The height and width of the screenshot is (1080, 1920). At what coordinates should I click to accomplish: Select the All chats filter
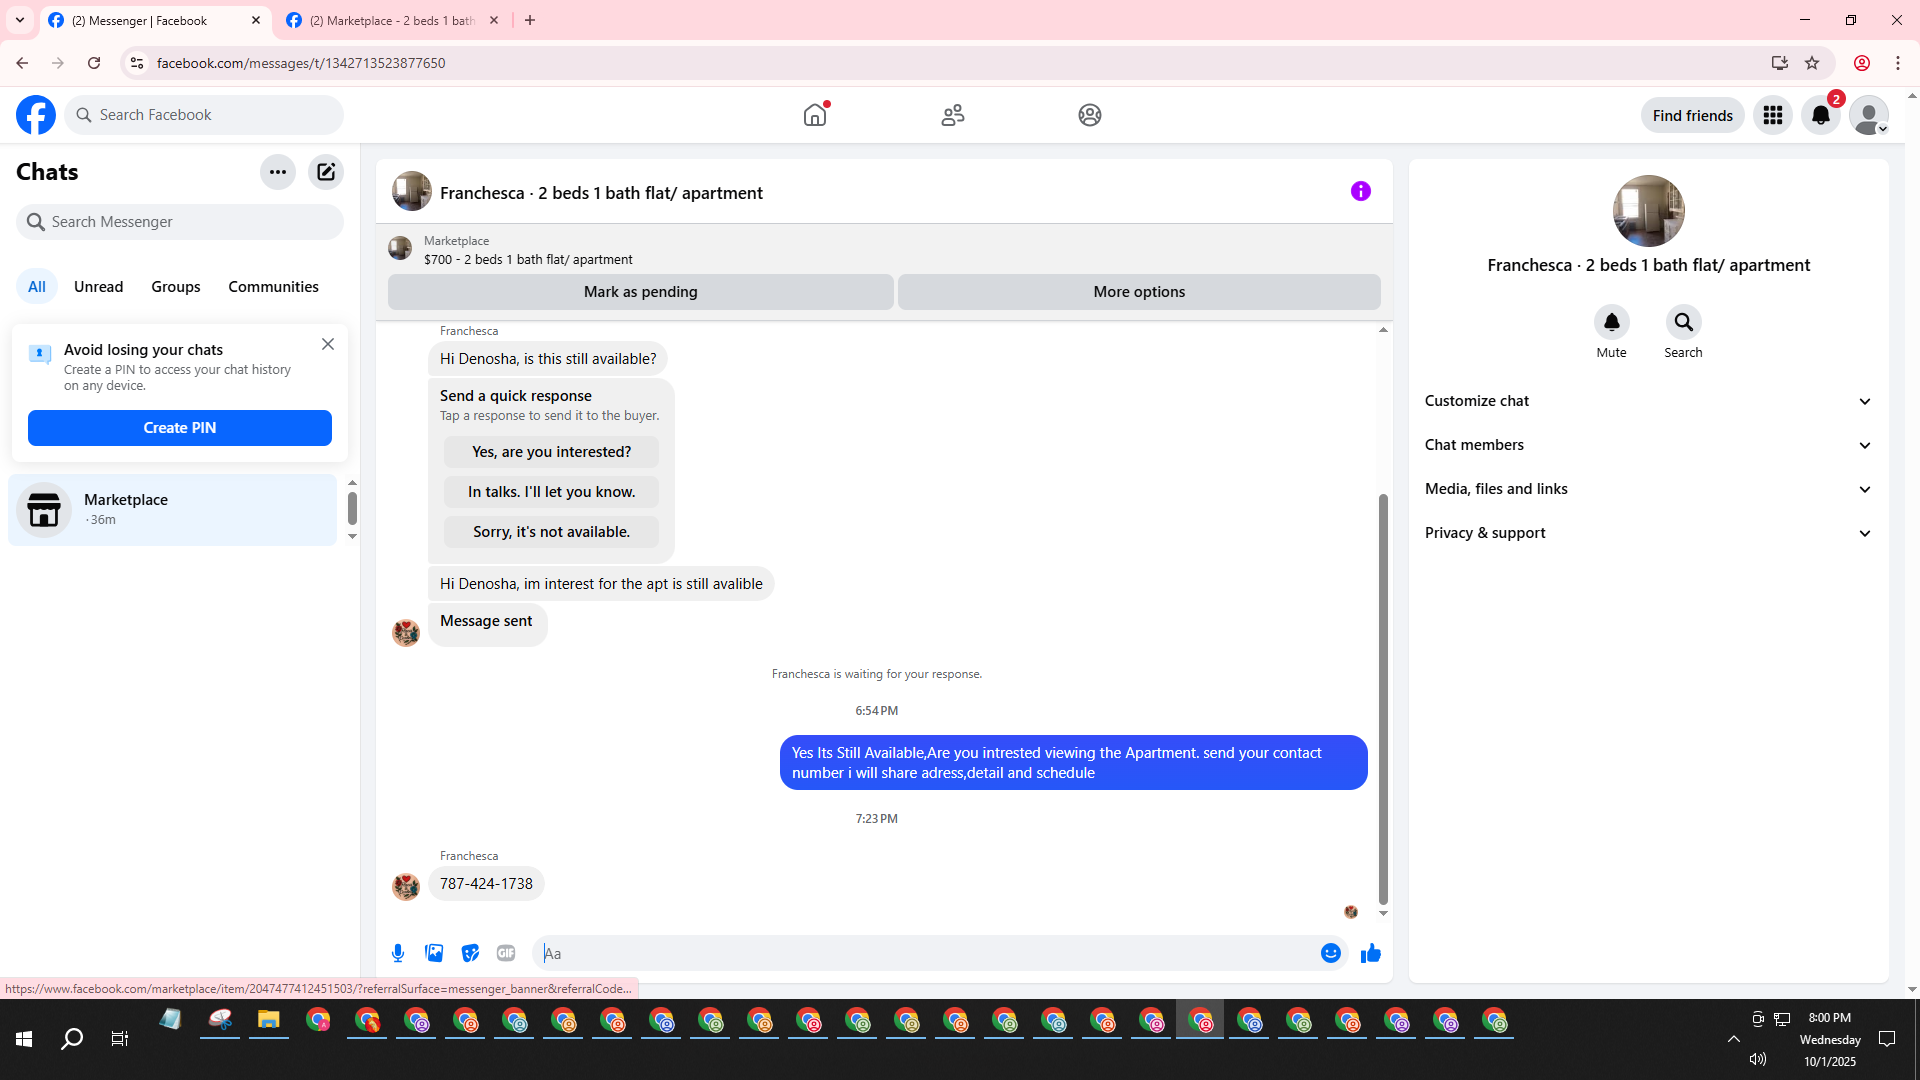pos(37,287)
